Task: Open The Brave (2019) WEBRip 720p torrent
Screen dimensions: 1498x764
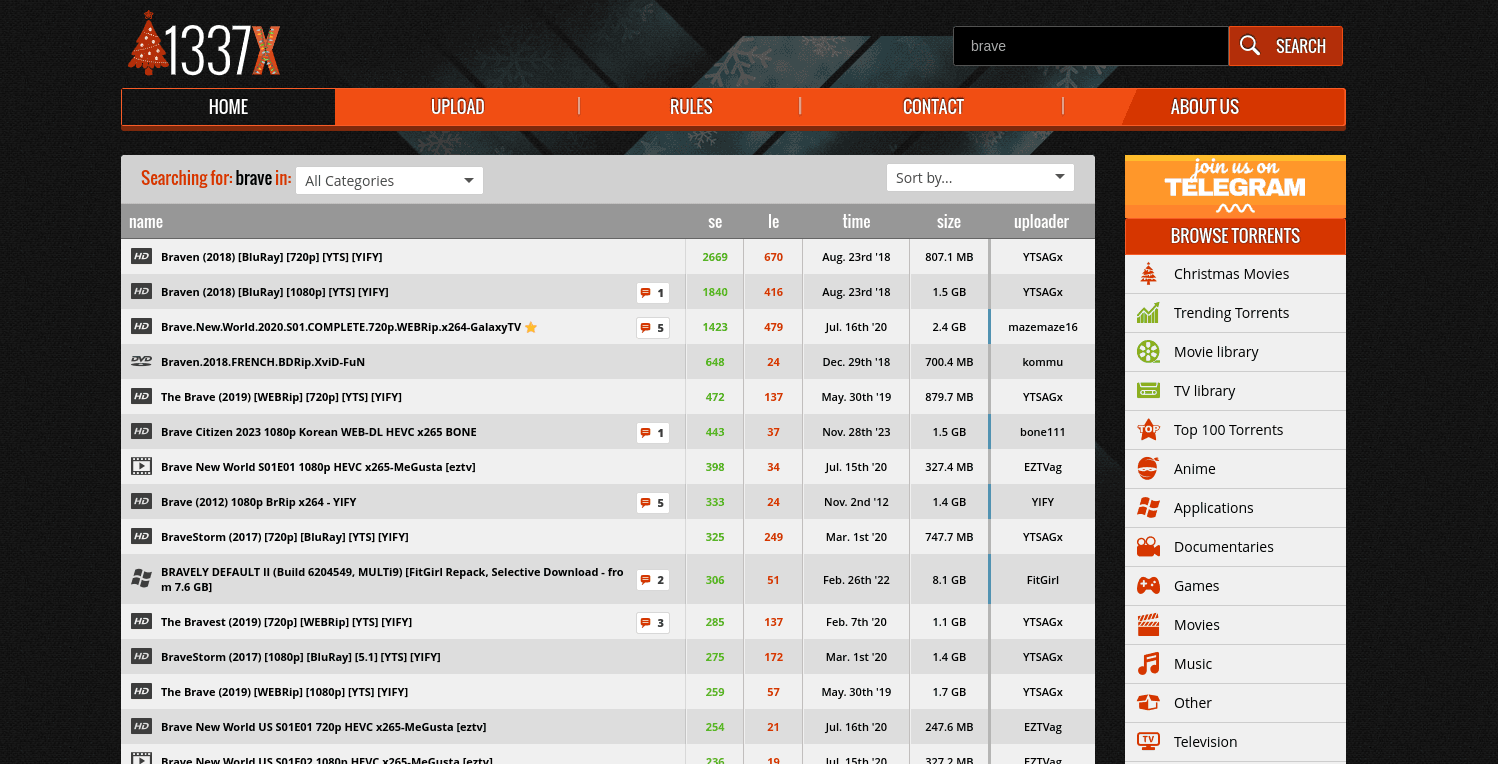Action: point(281,397)
